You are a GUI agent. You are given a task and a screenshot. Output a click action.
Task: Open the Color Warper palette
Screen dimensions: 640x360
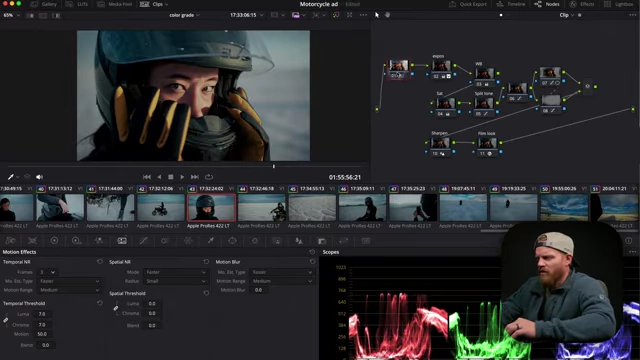pyautogui.click(x=165, y=241)
